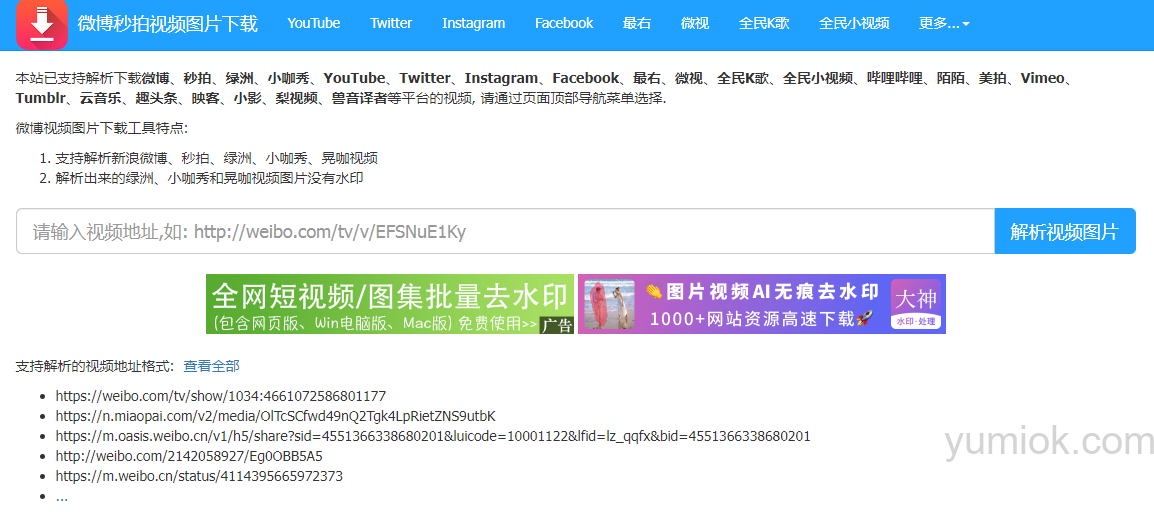This screenshot has width=1154, height=512.
Task: Select Instagram in the top navigation
Action: 473,24
